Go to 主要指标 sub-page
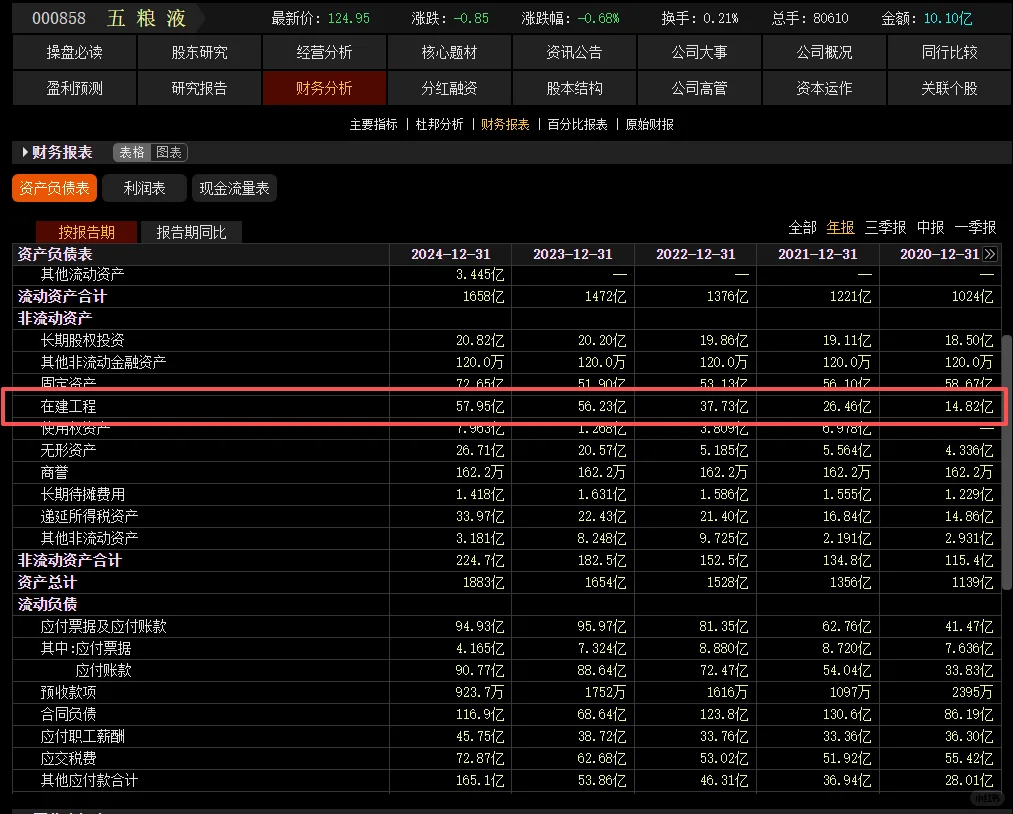Image resolution: width=1013 pixels, height=814 pixels. 373,124
